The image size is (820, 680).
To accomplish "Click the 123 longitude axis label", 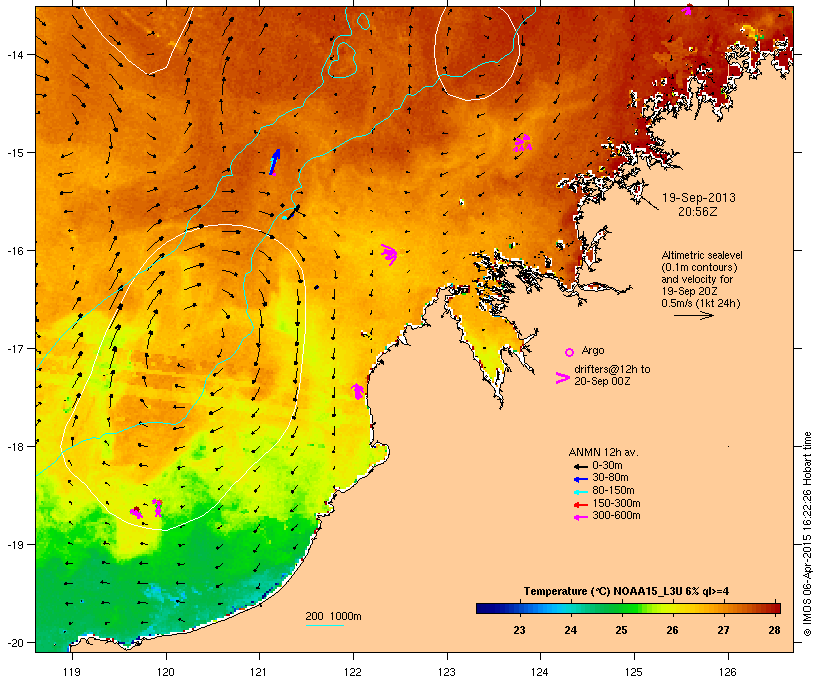I will point(447,672).
